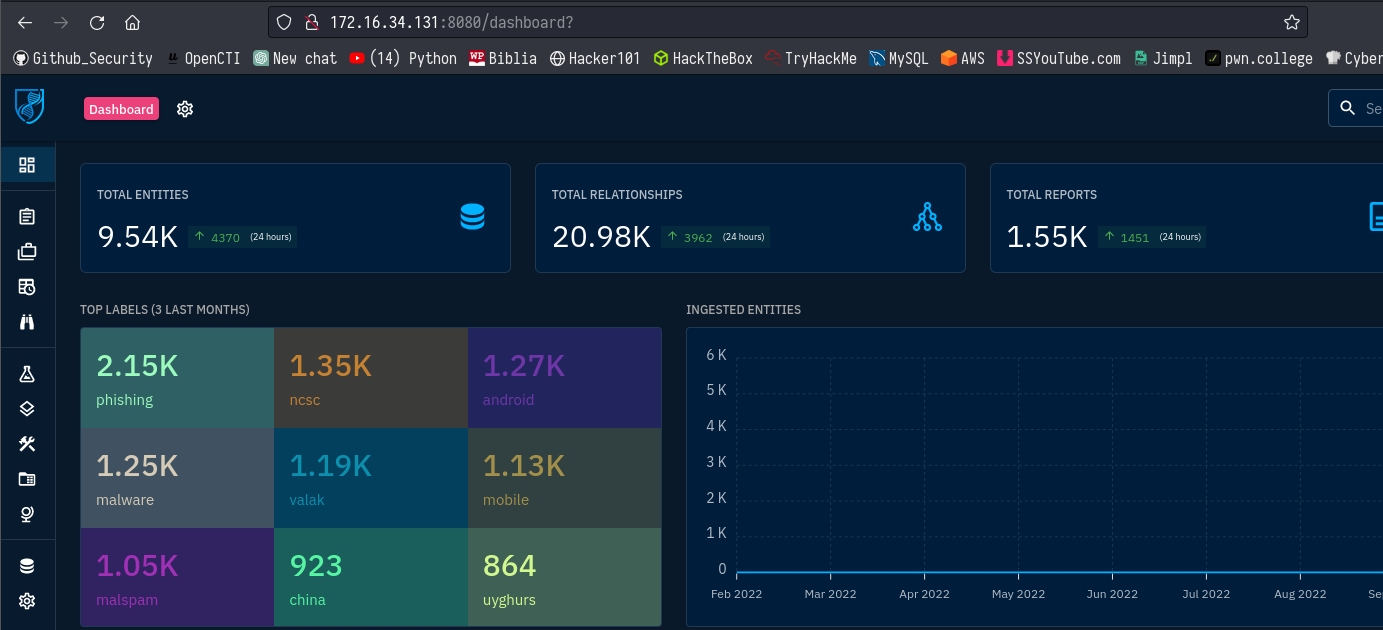Click the uyghurs label tile
Viewport: 1383px width, 630px height.
(564, 577)
